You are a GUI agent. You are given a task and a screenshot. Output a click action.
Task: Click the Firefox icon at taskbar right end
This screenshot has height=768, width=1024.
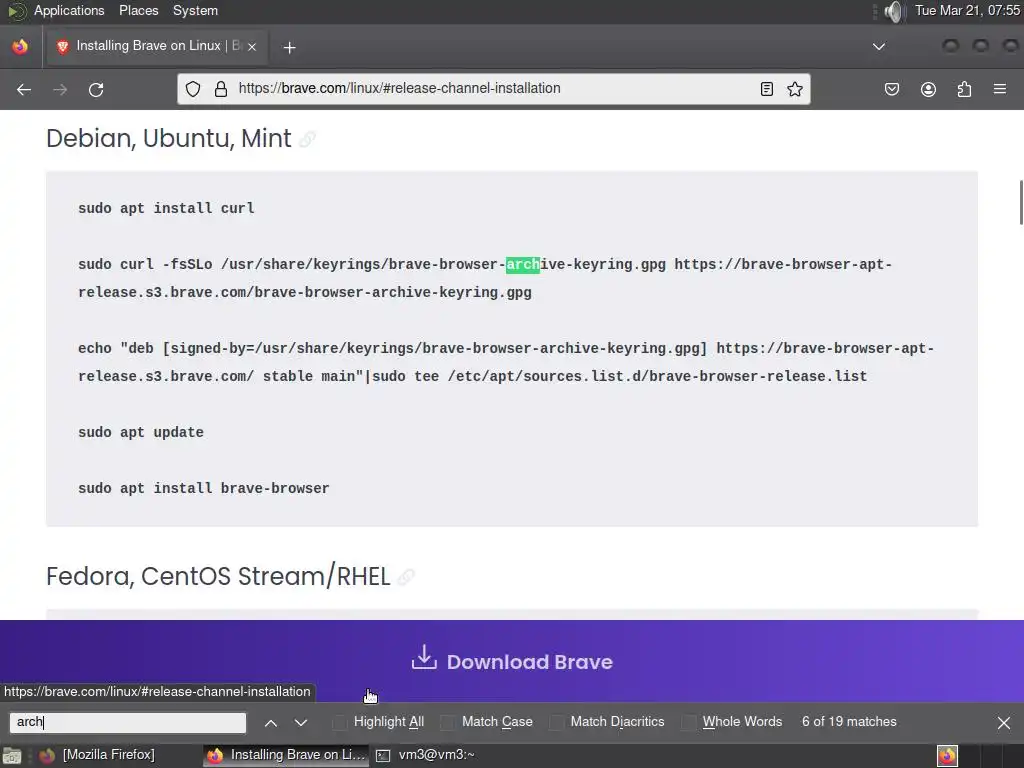(948, 756)
